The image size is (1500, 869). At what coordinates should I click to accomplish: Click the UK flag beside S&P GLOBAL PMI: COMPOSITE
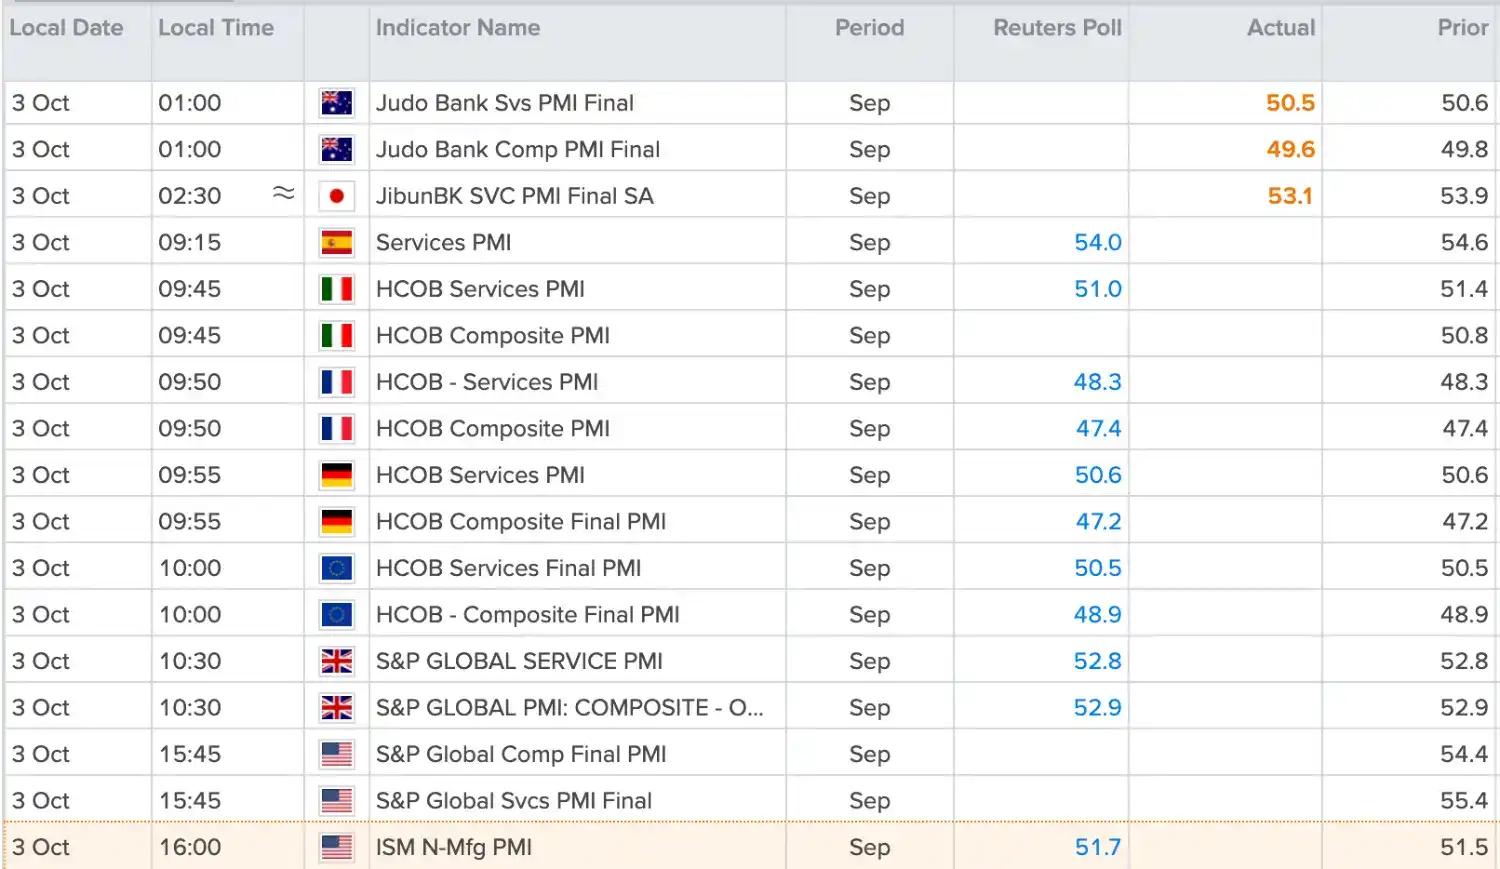click(337, 707)
